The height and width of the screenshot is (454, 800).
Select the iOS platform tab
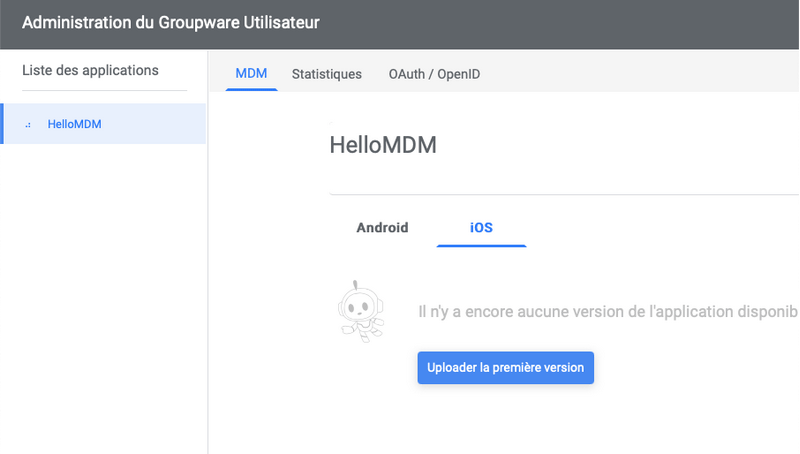click(x=481, y=228)
